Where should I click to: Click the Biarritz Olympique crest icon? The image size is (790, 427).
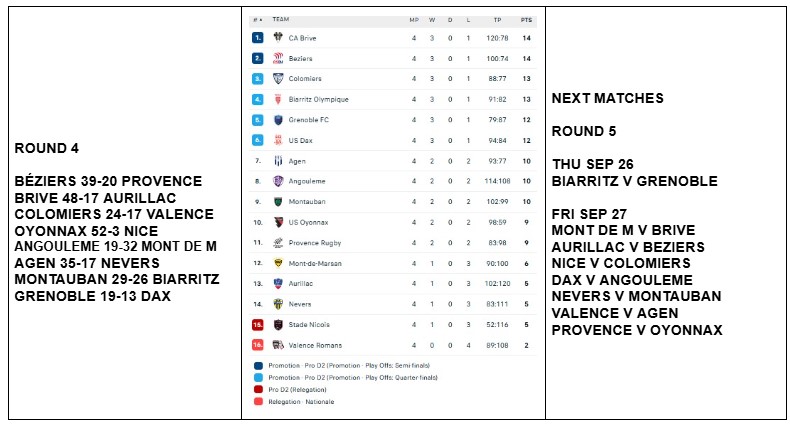pos(278,99)
